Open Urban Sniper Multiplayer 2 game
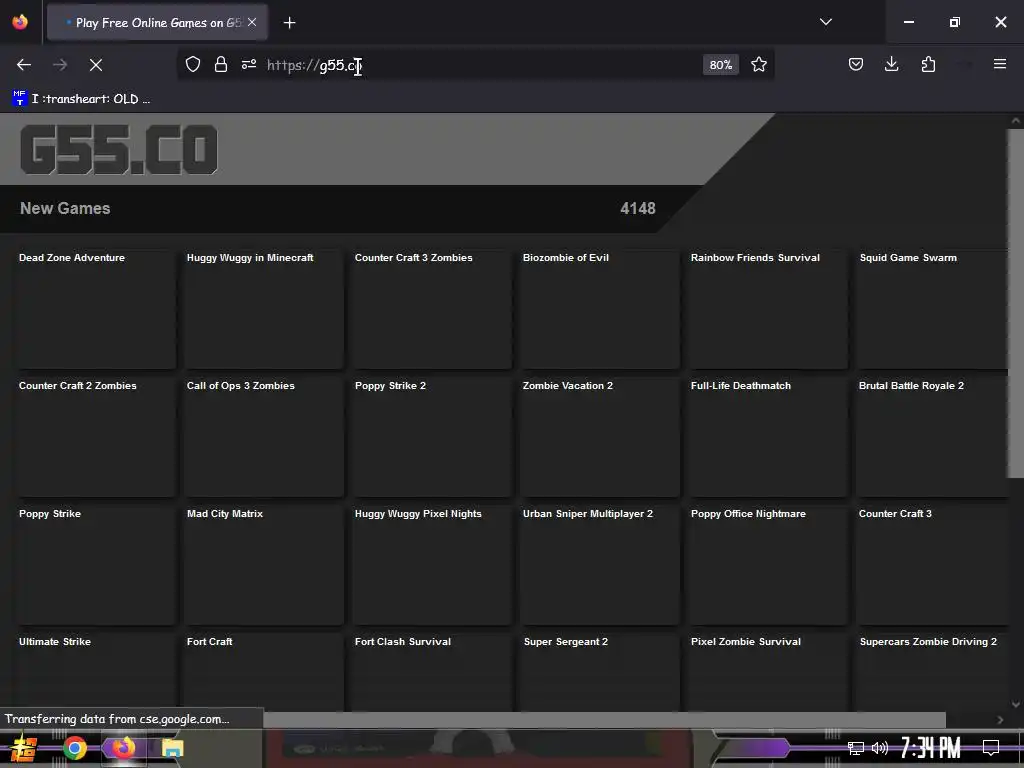The image size is (1024, 768). (600, 565)
